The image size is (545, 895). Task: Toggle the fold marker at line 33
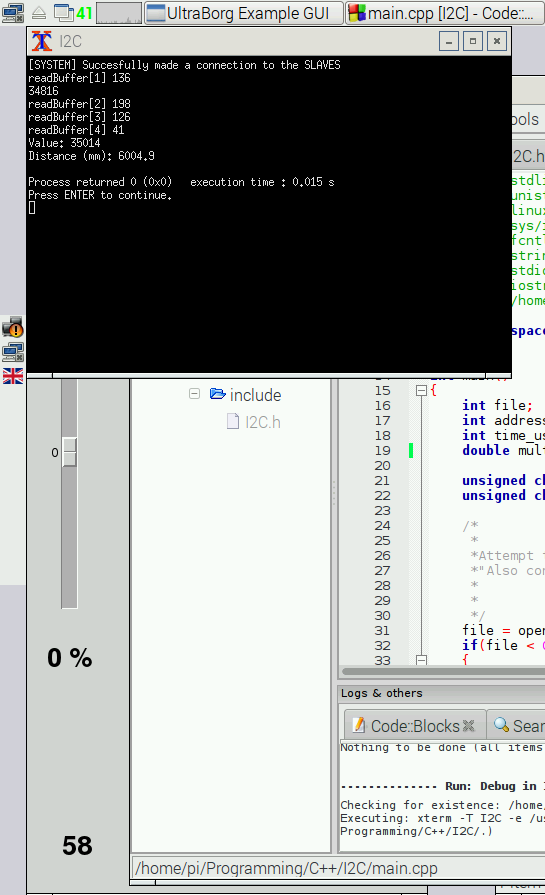coord(421,660)
